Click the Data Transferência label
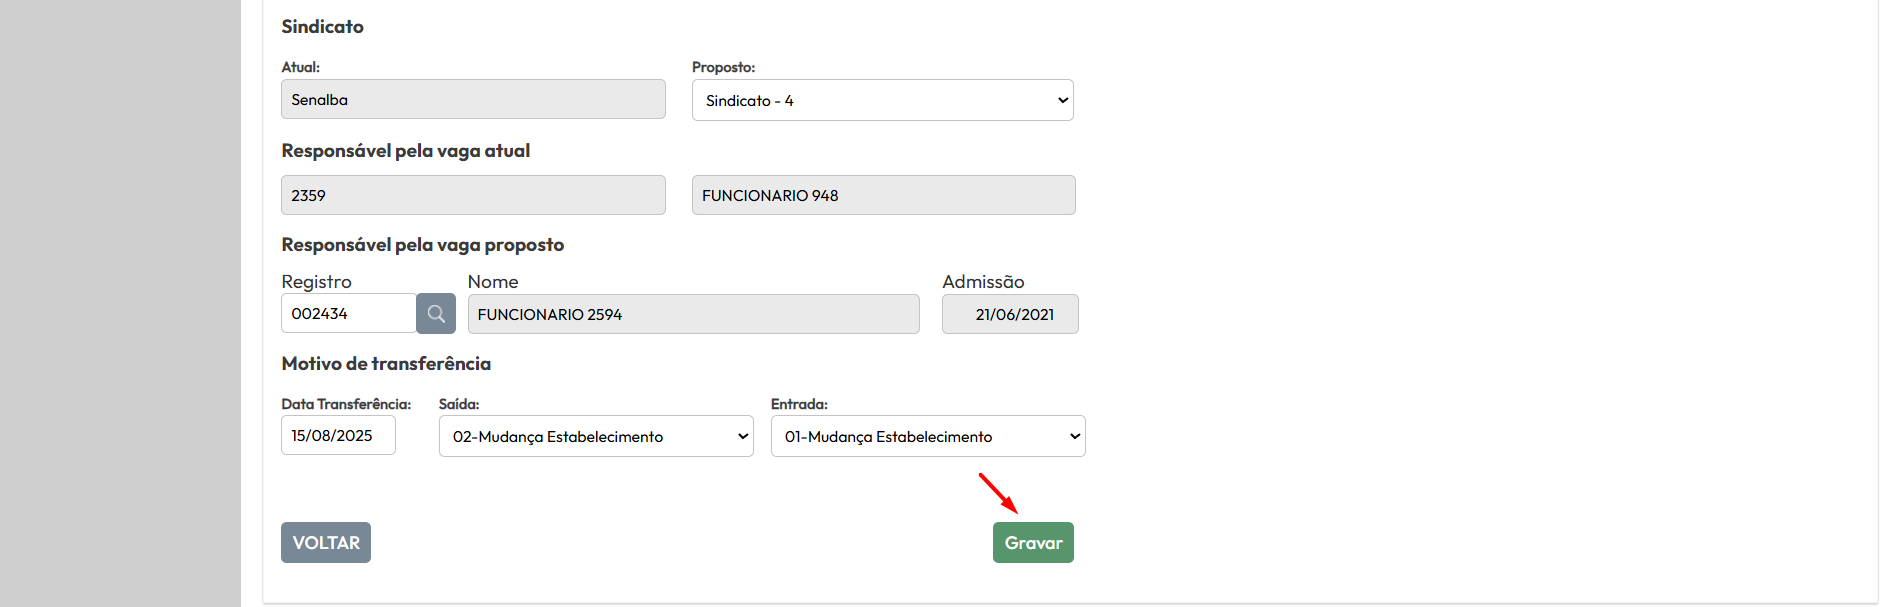 (346, 404)
